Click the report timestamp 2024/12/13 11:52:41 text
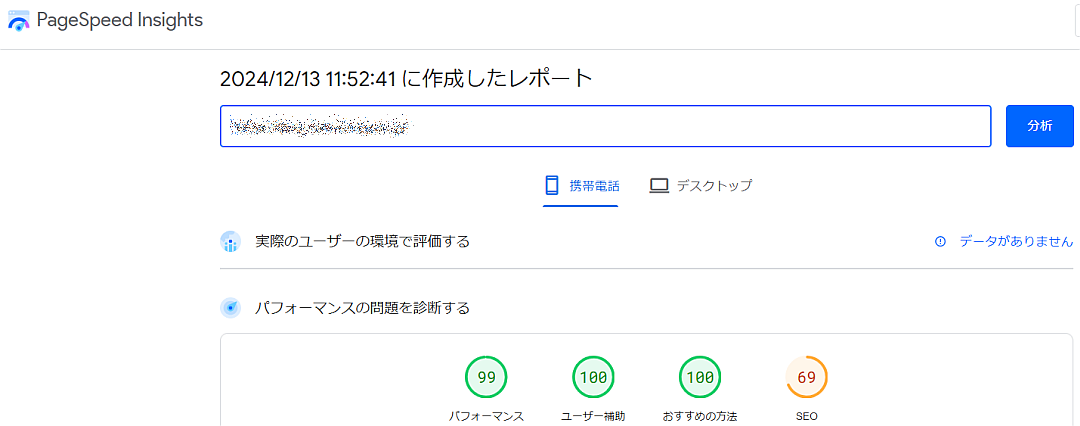1080x426 pixels. [308, 79]
